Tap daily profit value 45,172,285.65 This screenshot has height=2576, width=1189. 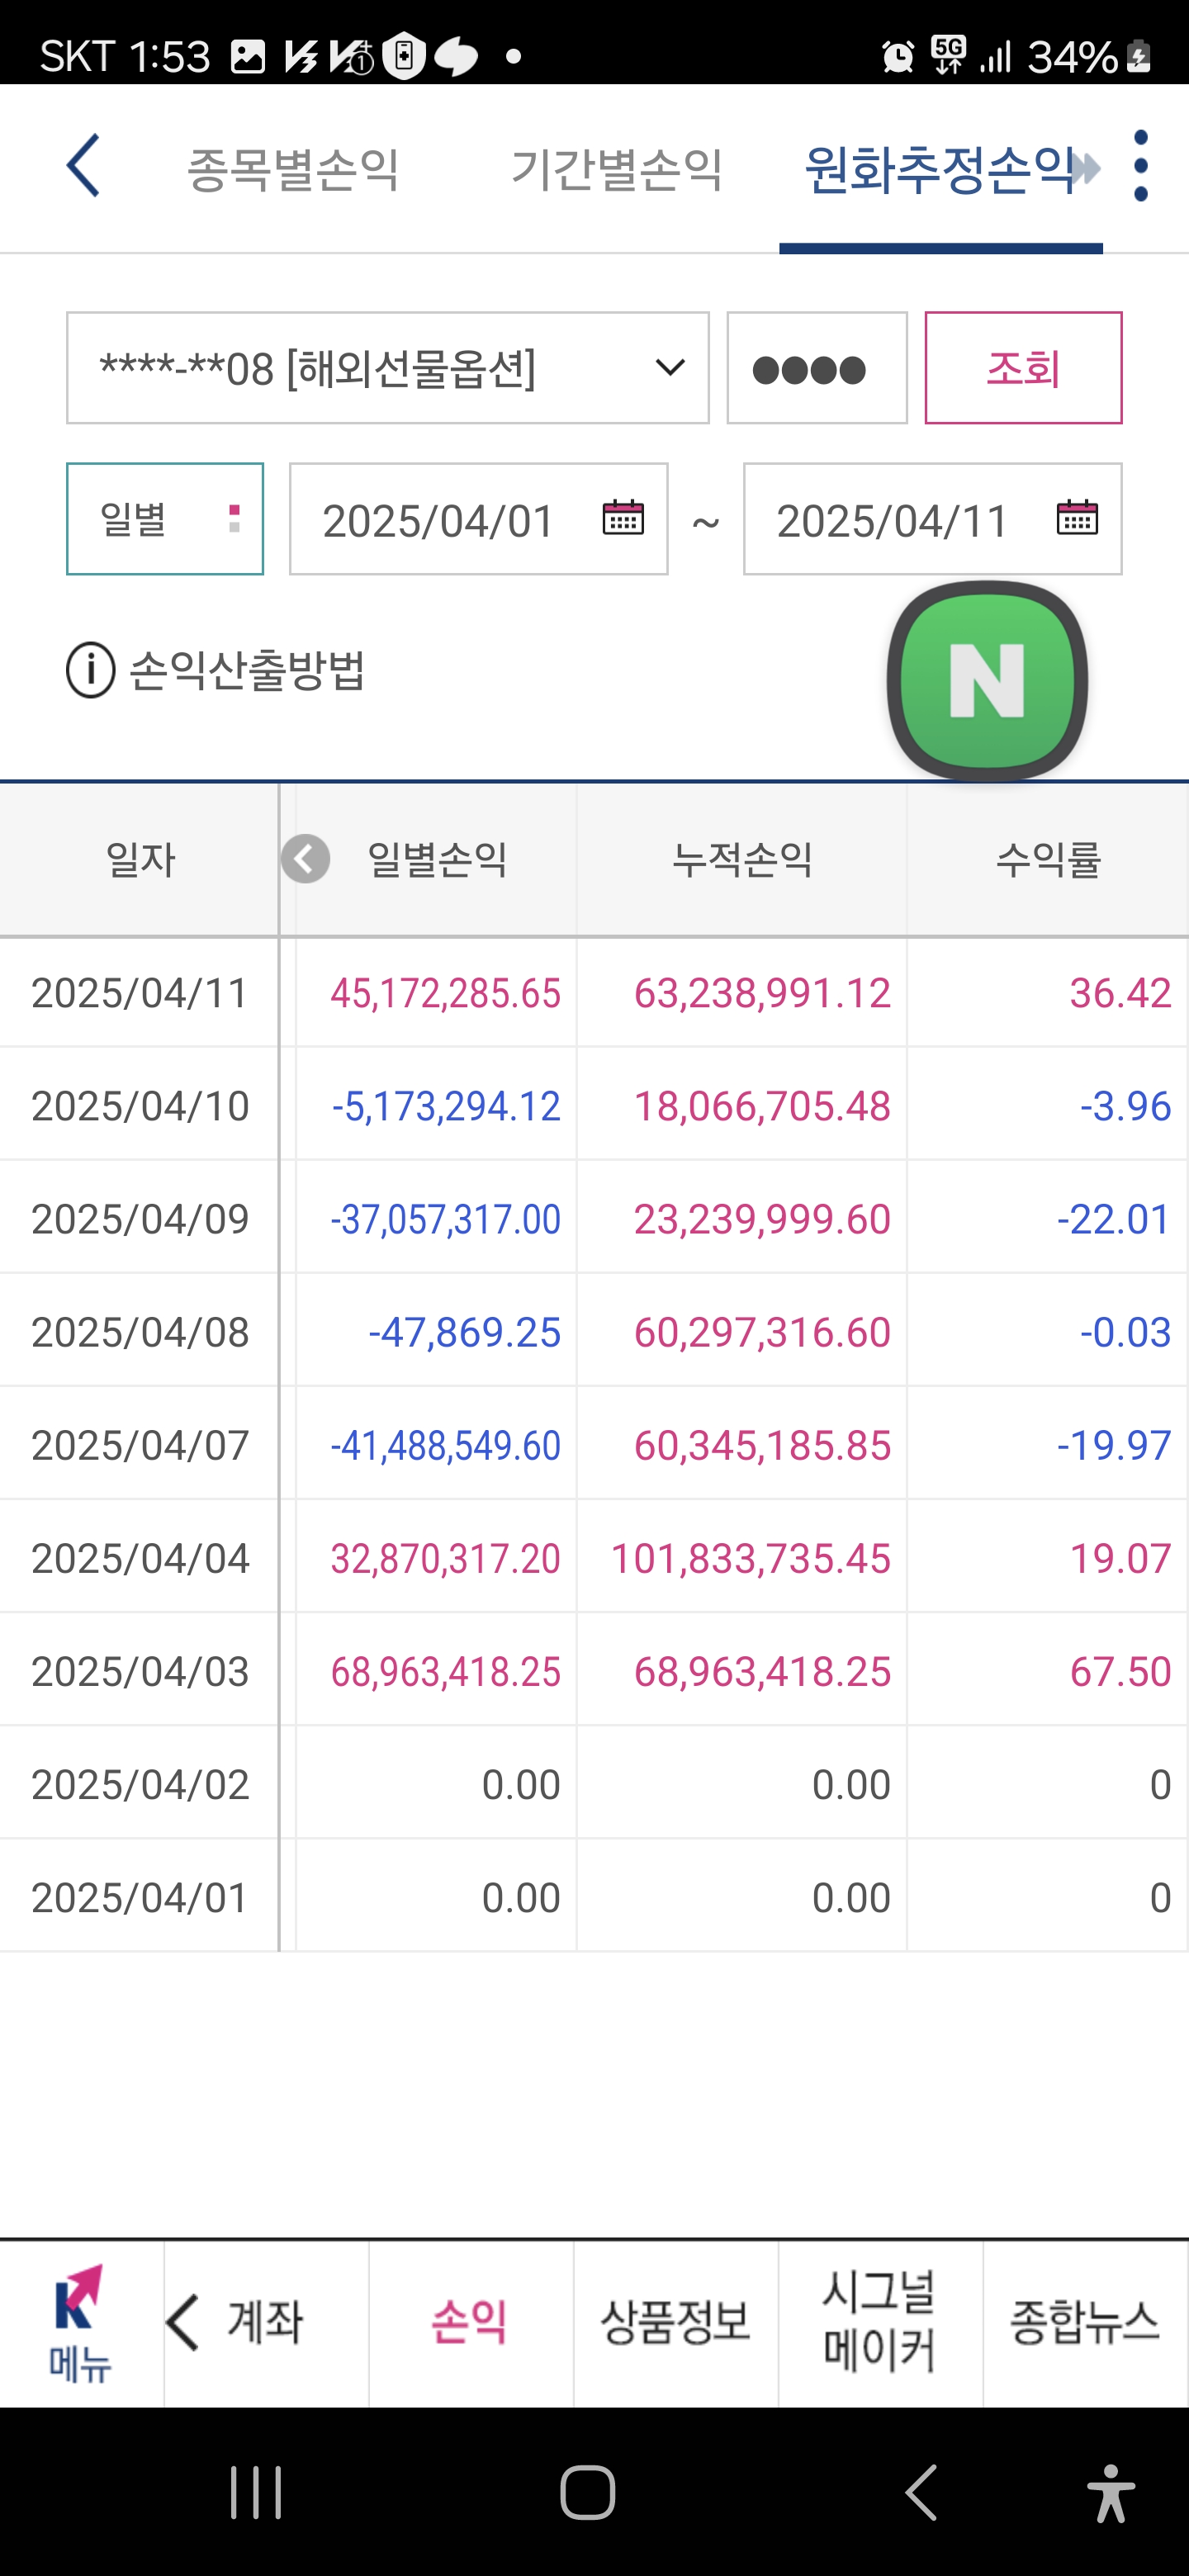click(x=445, y=993)
